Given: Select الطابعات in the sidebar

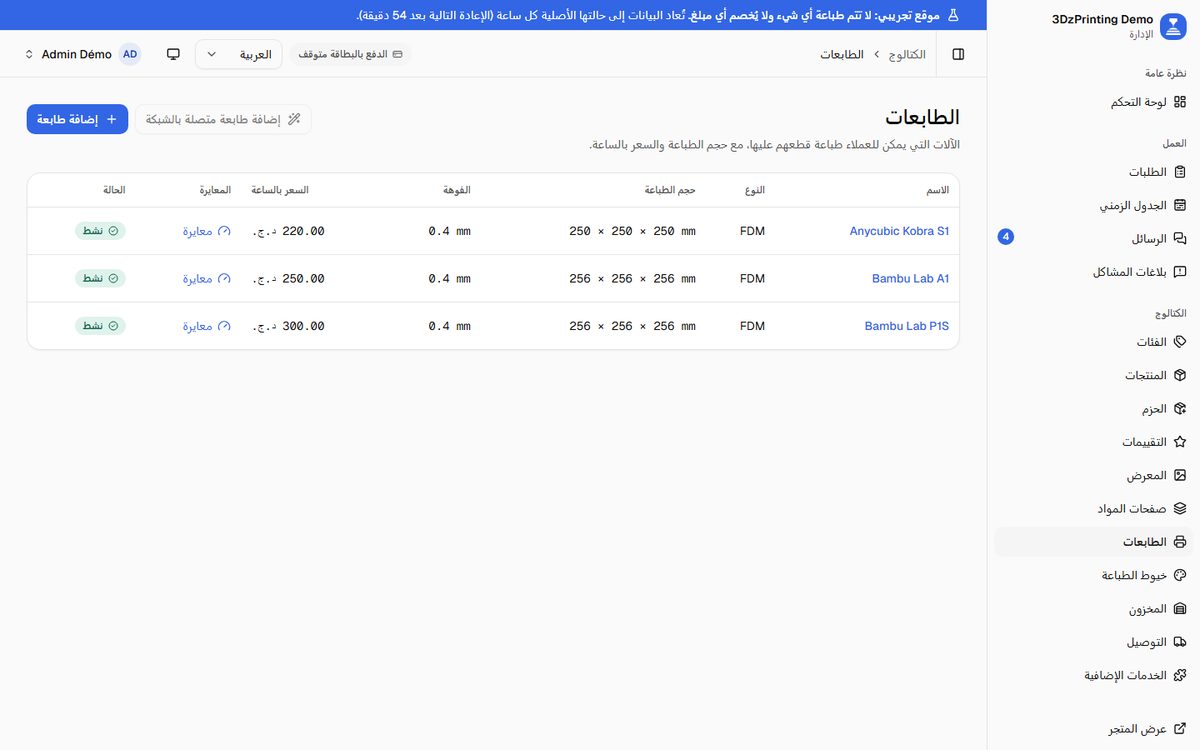Looking at the screenshot, I should point(1093,542).
